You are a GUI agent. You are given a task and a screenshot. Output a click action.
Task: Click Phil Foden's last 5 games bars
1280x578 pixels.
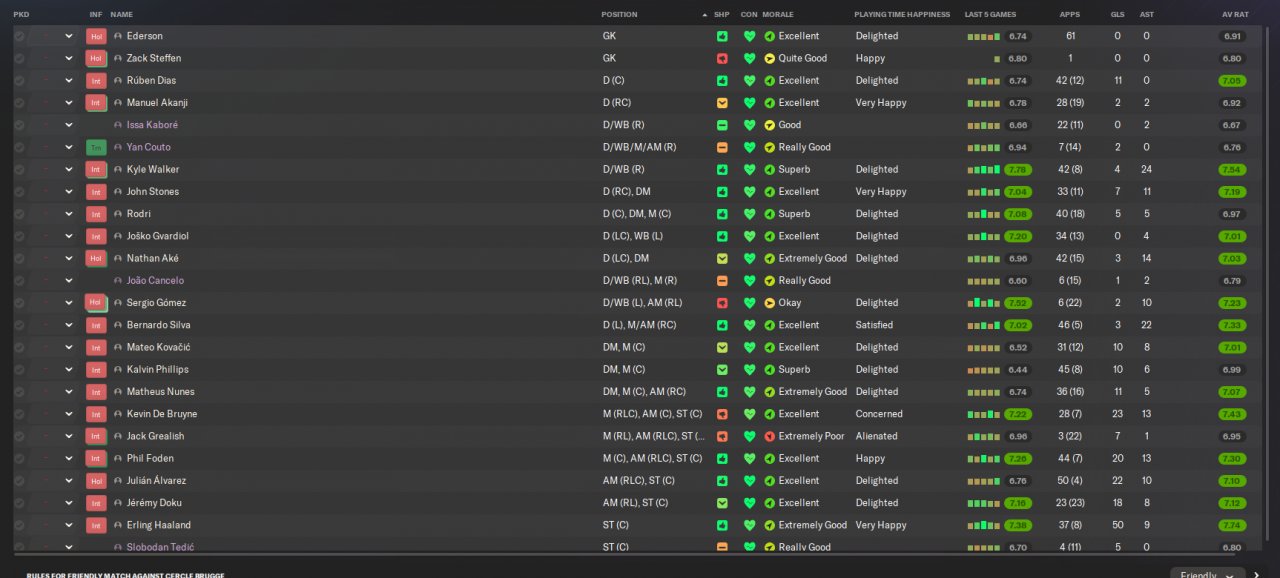click(983, 458)
